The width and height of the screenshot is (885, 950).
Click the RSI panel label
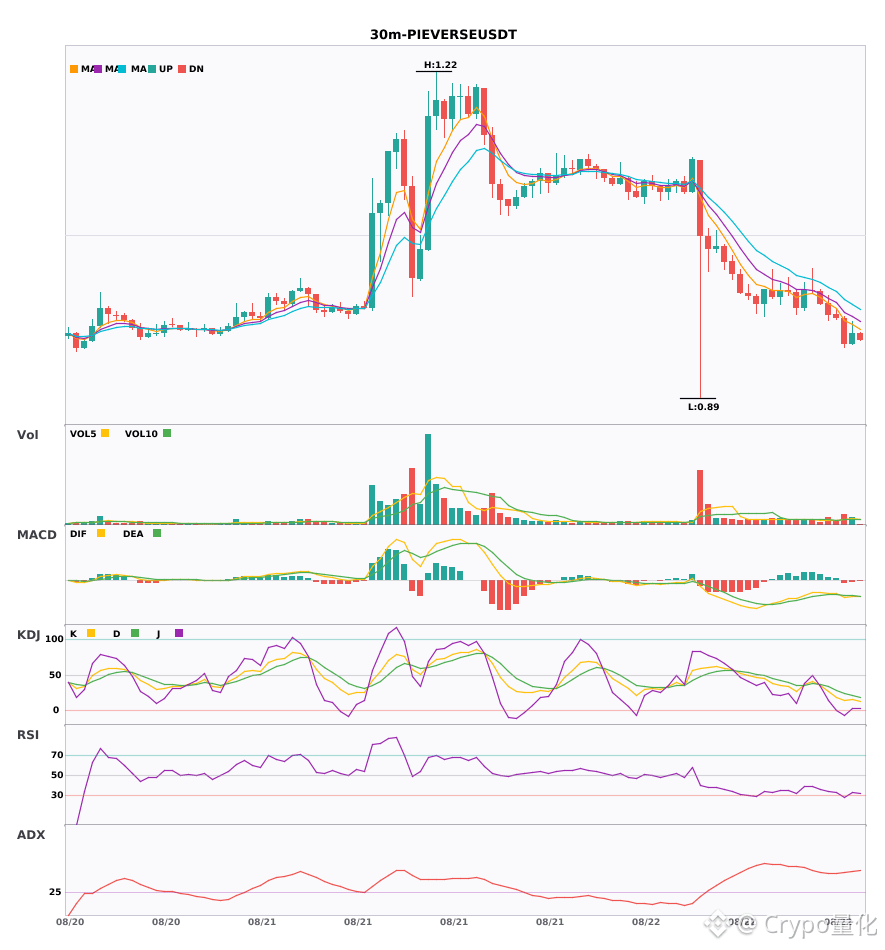click(28, 735)
